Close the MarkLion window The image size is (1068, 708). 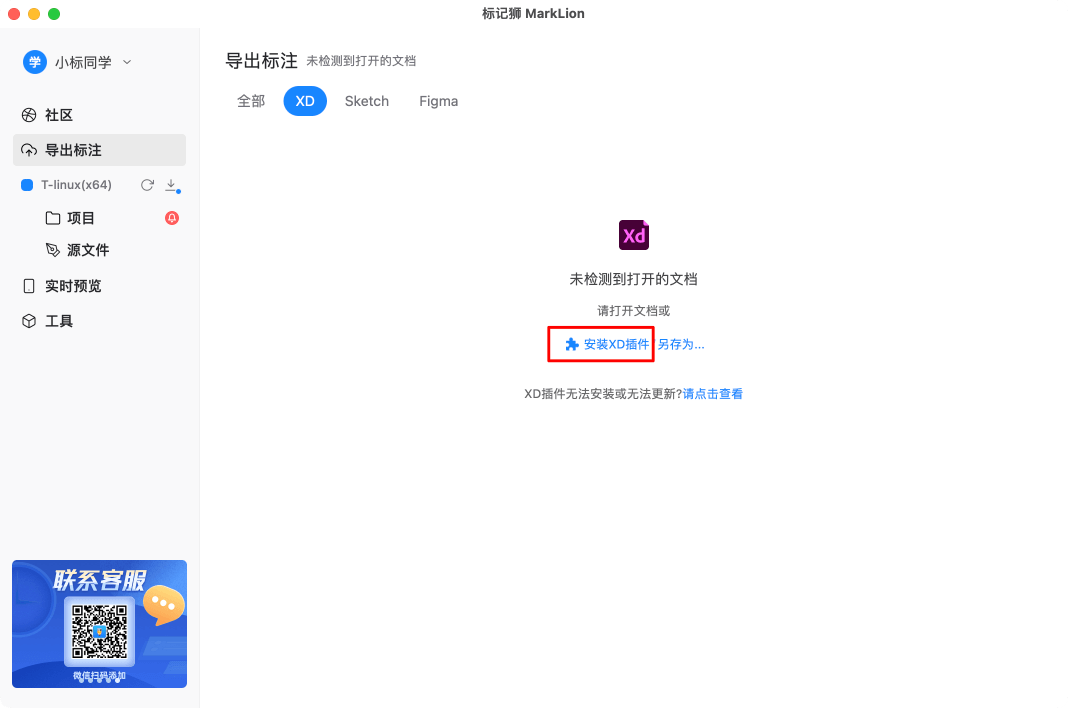pos(14,14)
